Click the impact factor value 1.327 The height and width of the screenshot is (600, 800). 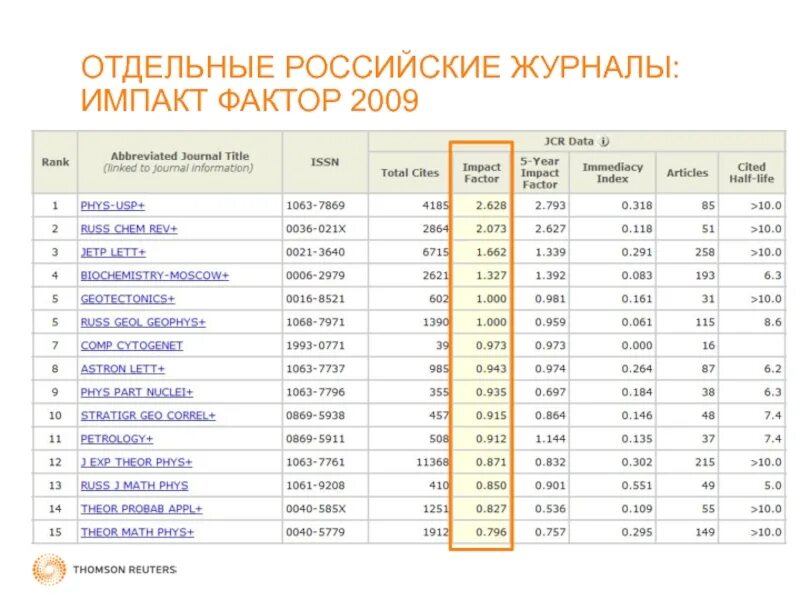(491, 276)
